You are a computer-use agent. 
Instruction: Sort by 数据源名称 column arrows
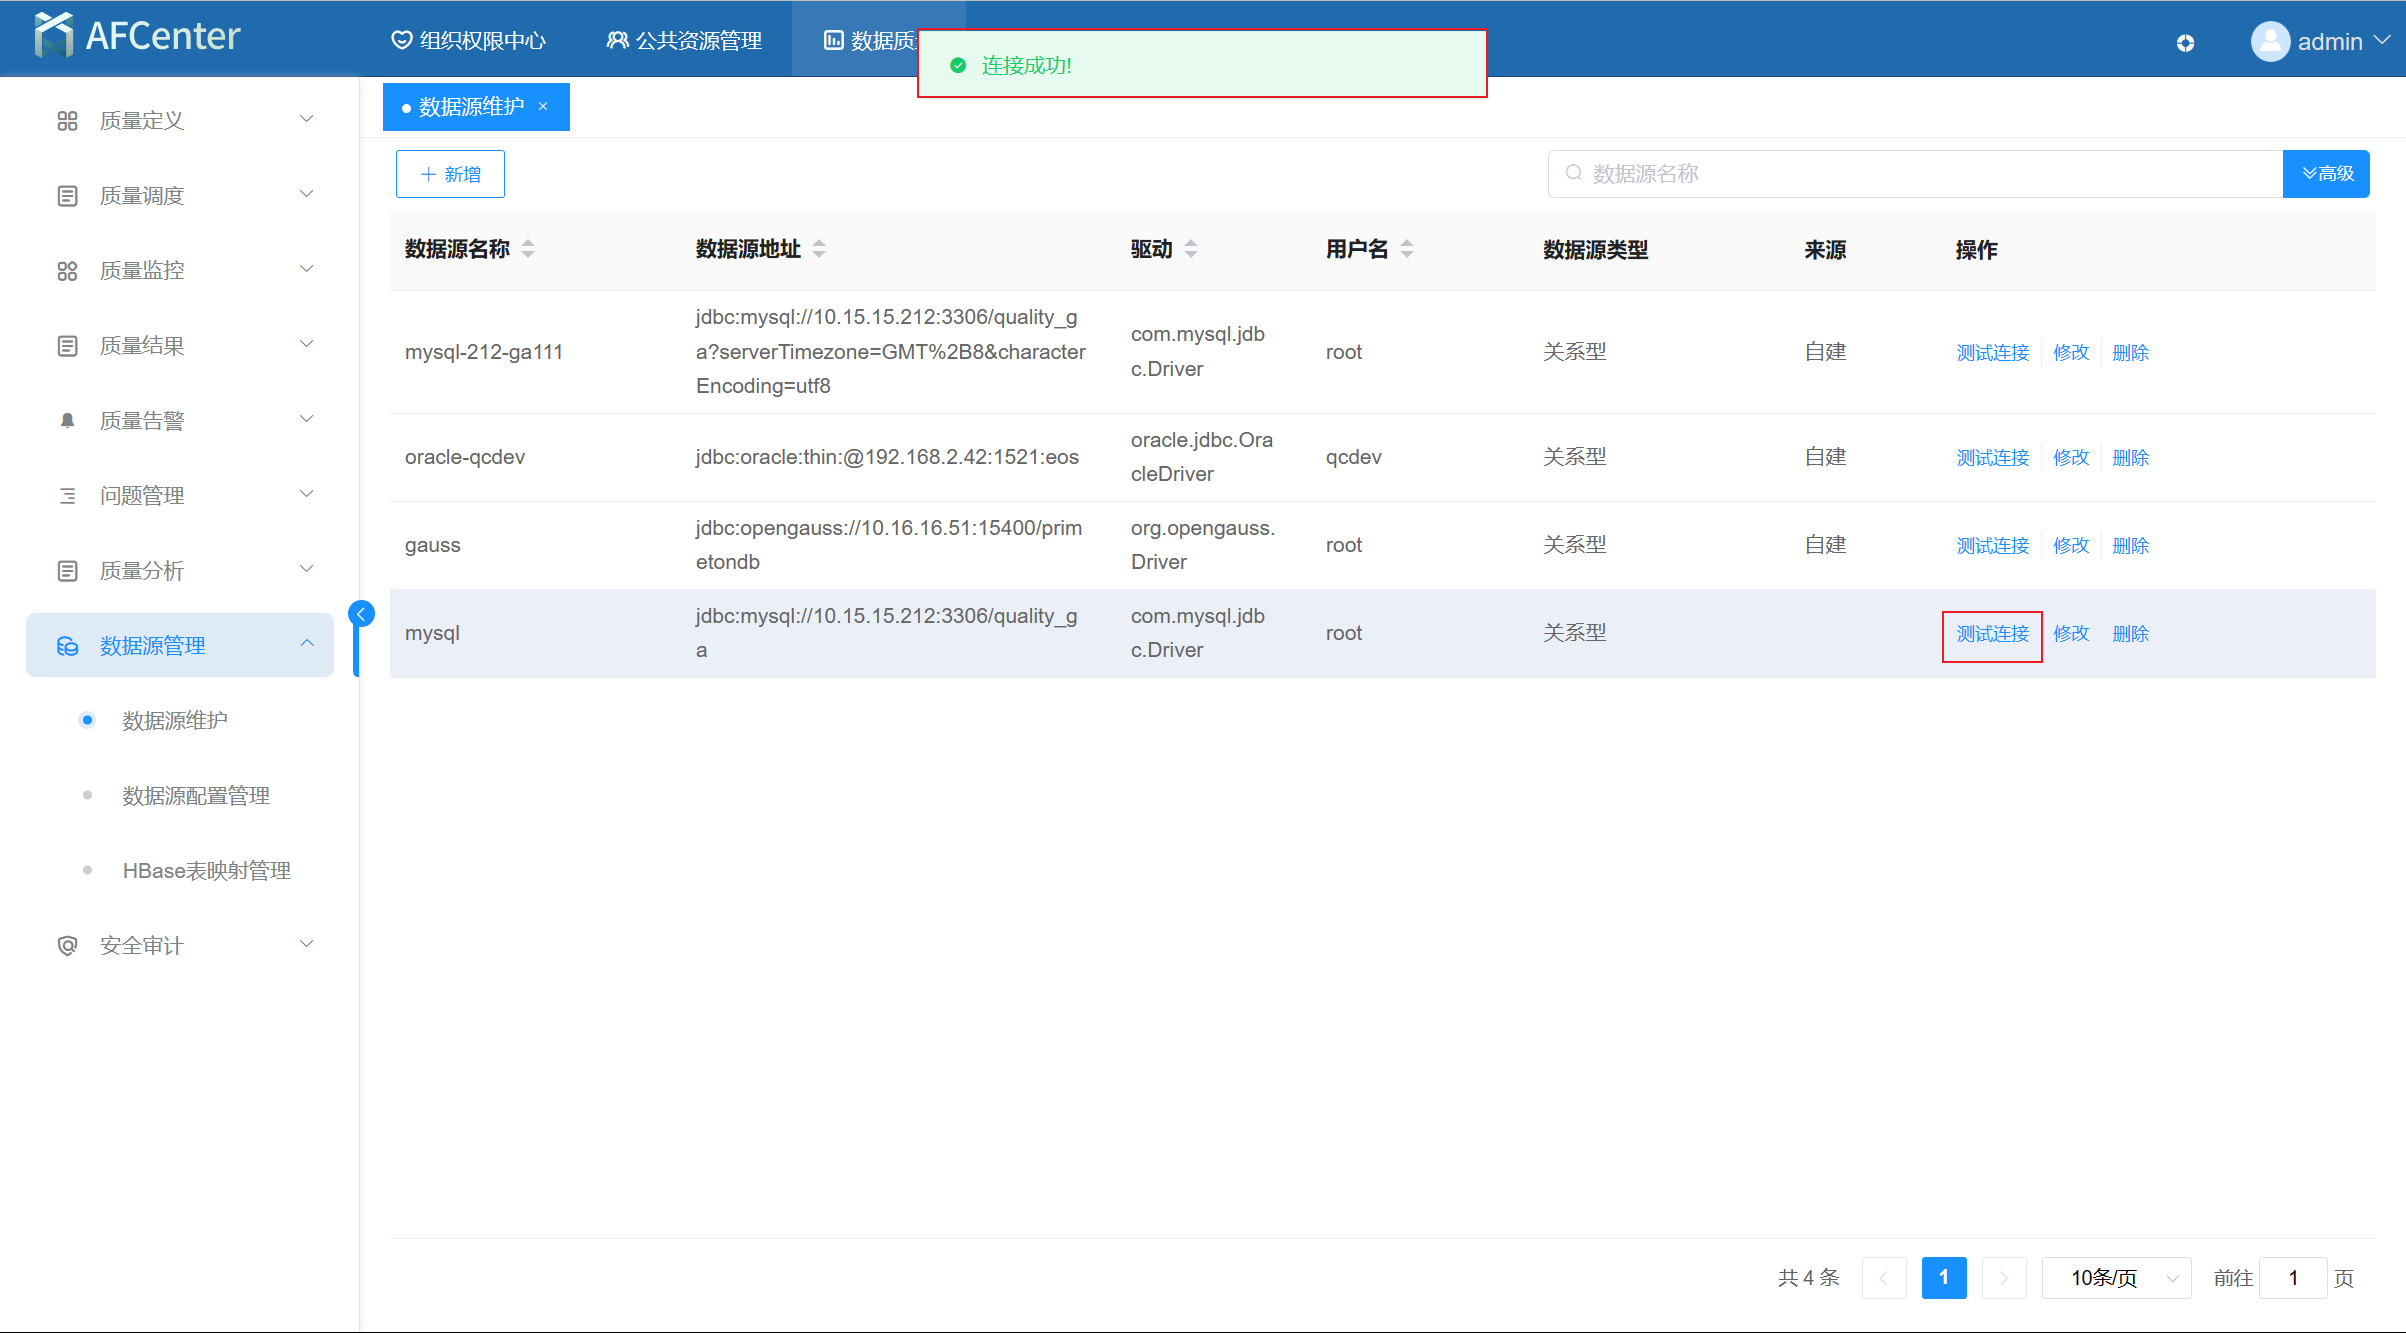[528, 249]
